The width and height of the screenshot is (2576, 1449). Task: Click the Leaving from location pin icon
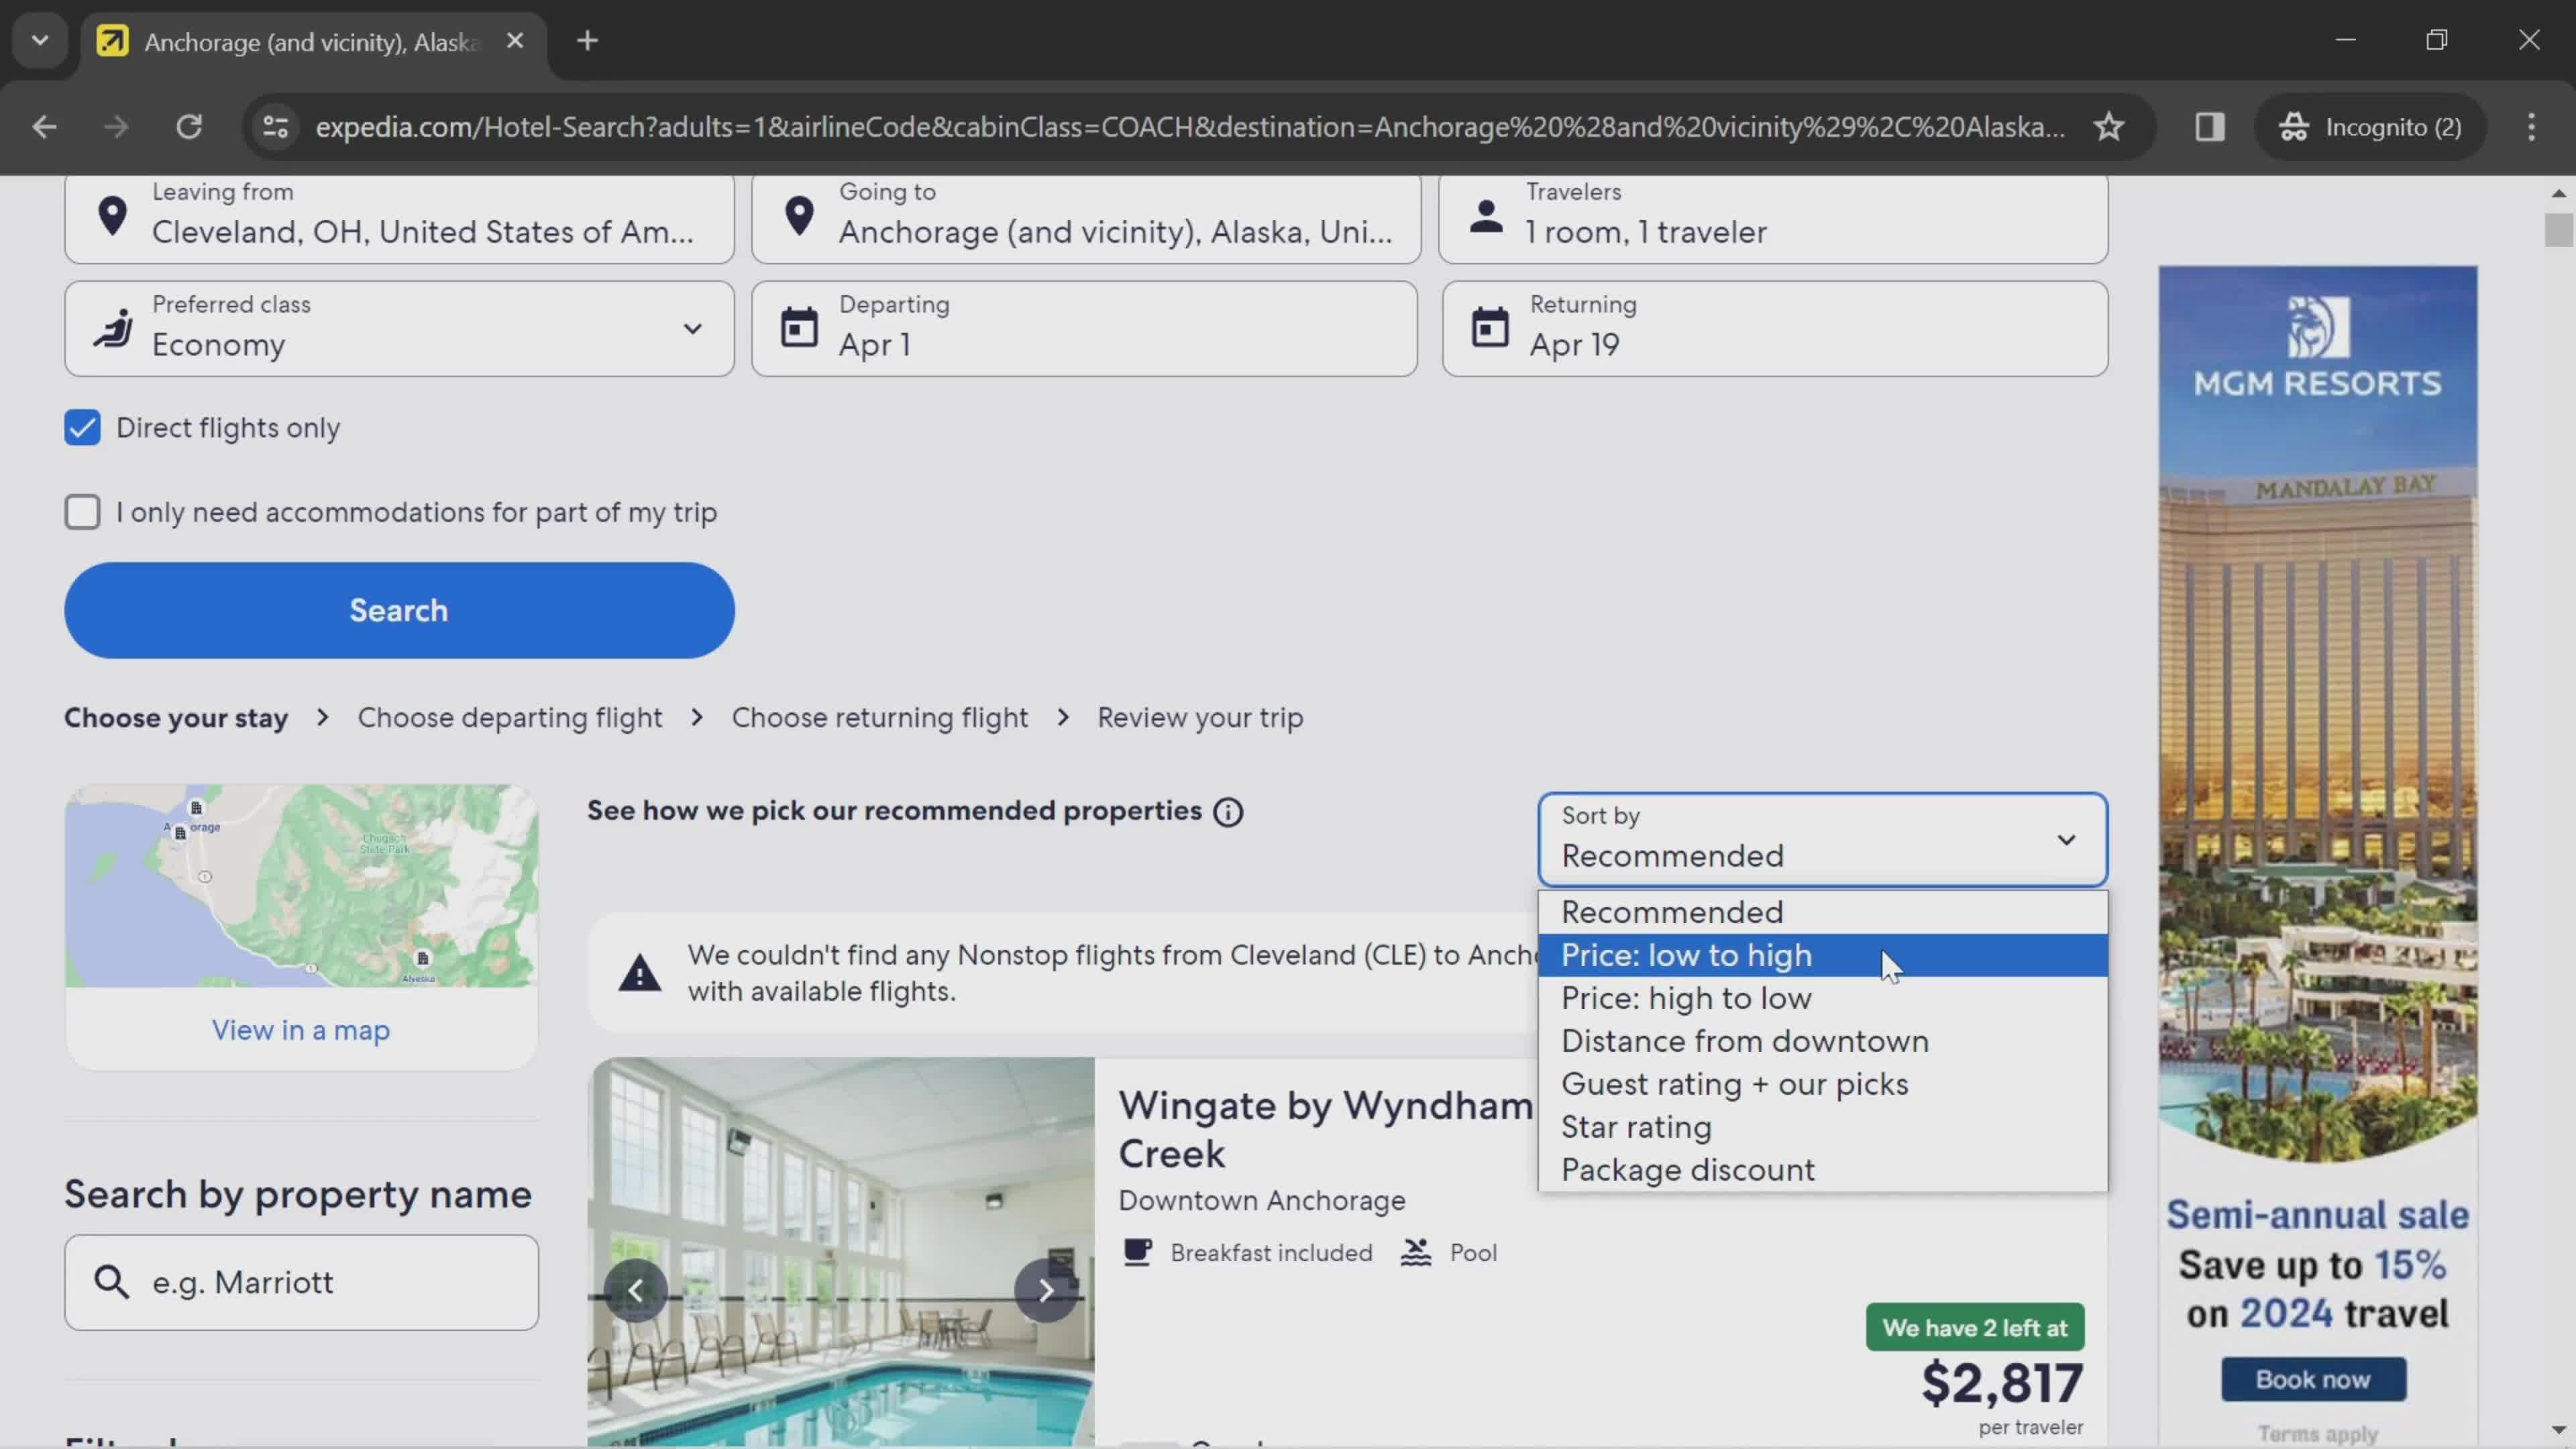(x=112, y=216)
